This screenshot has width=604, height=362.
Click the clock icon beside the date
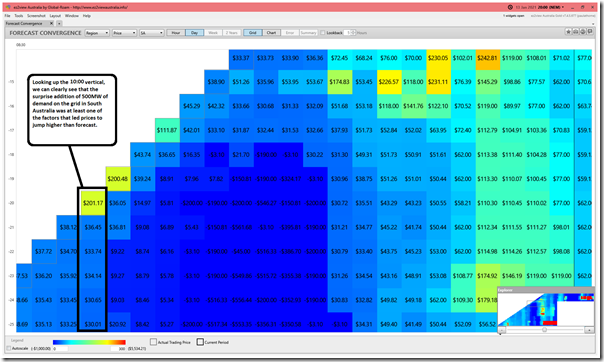point(510,7)
